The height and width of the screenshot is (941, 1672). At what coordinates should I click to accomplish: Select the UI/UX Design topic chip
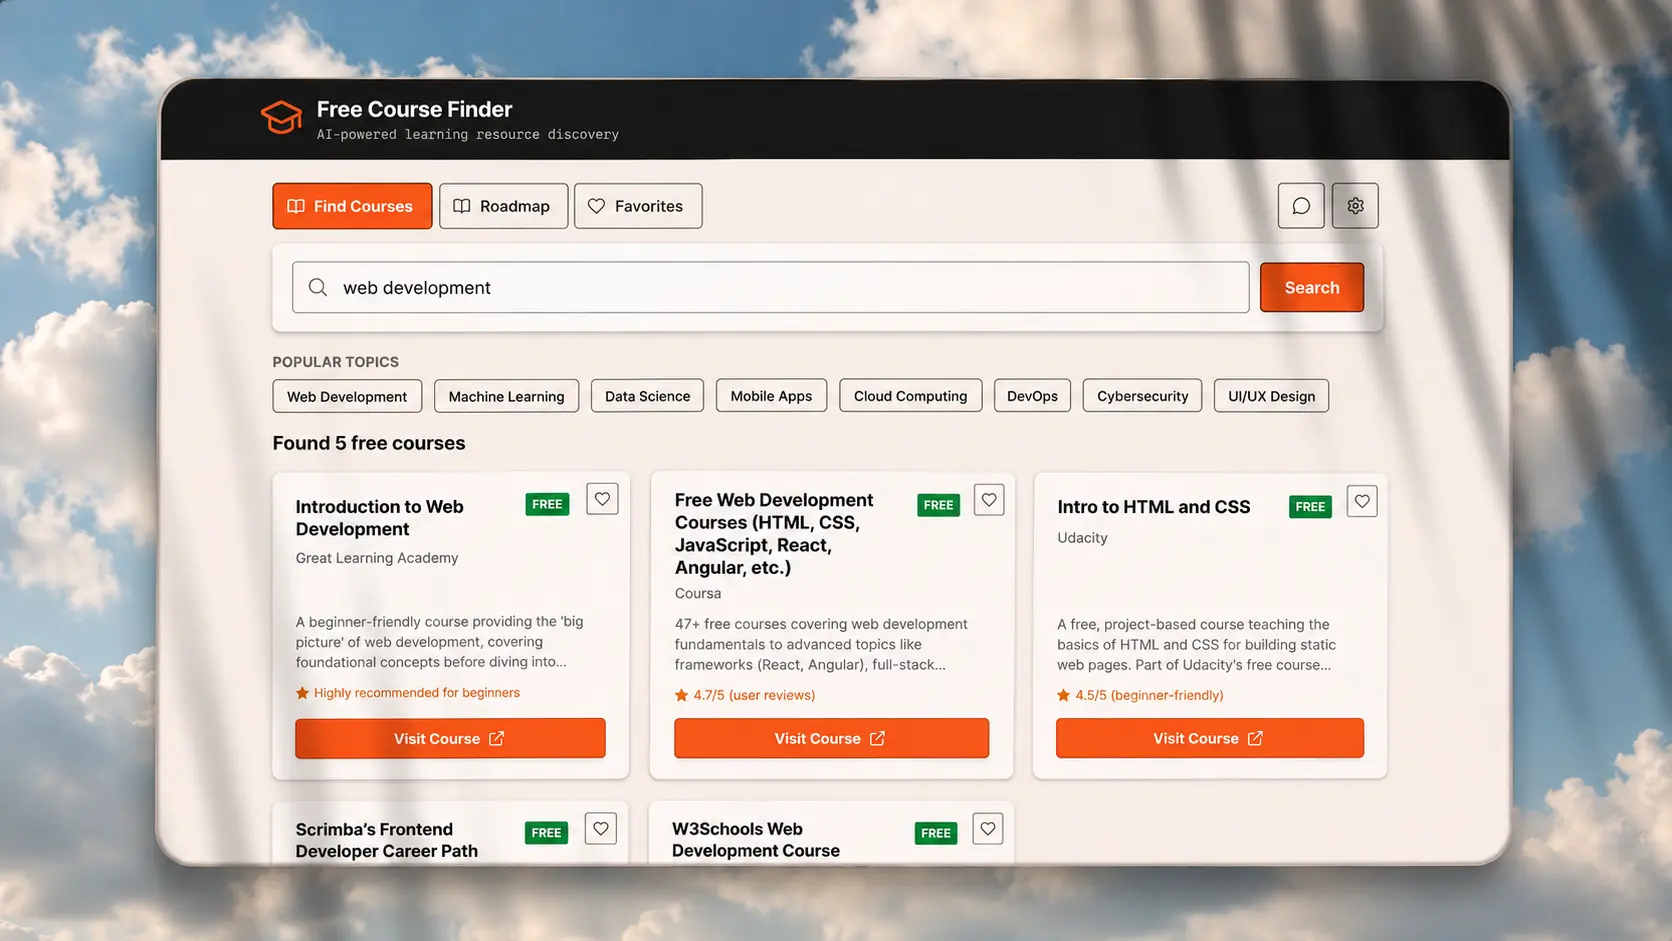(1272, 396)
